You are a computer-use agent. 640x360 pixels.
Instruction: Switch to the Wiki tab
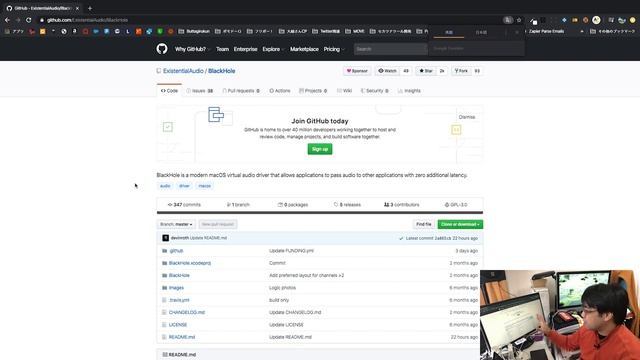[x=344, y=91]
